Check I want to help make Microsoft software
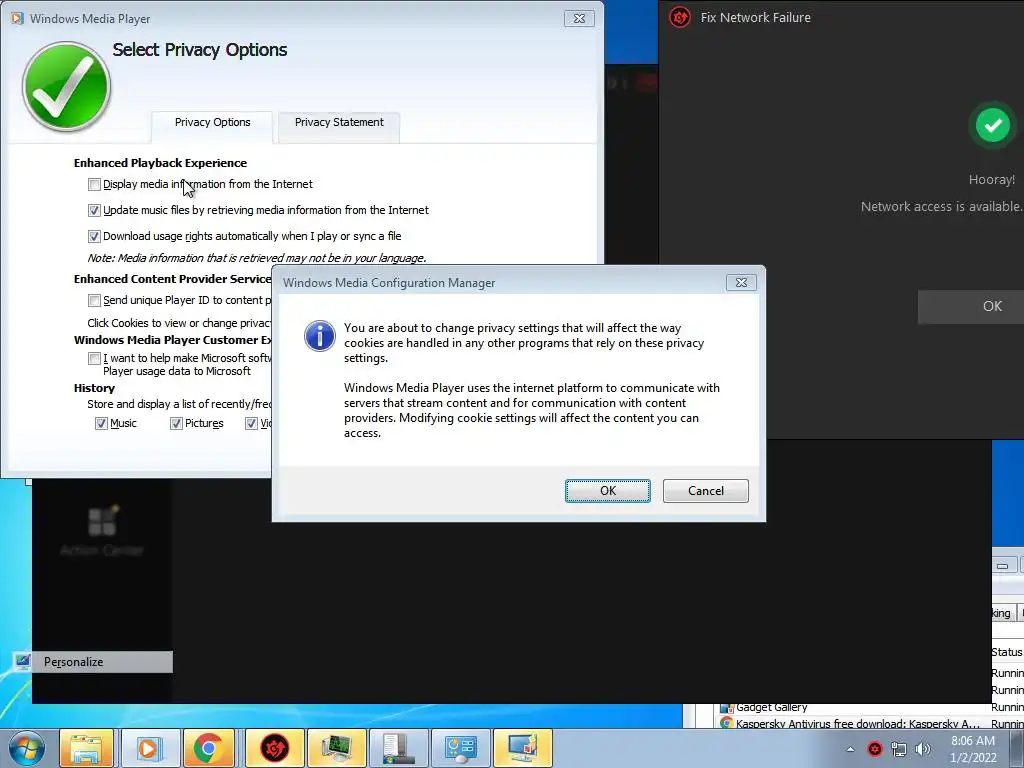 coord(94,359)
